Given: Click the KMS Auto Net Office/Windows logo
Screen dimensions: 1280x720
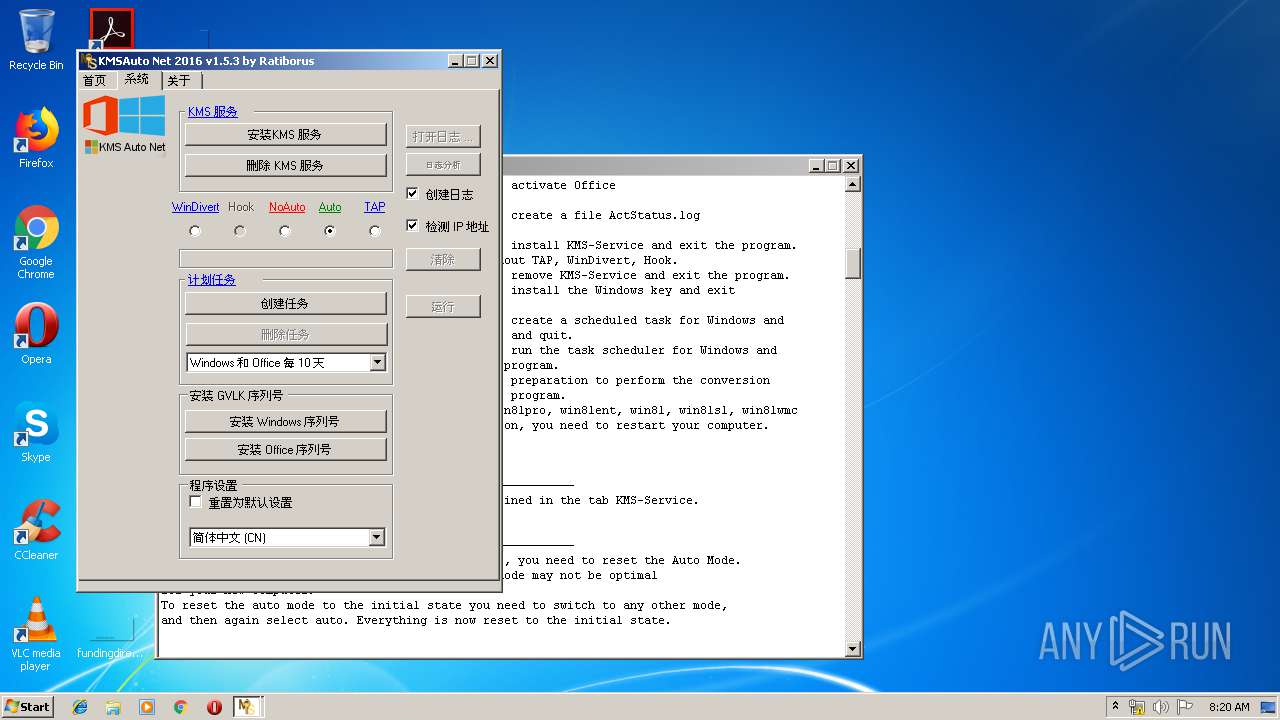Looking at the screenshot, I should 124,123.
